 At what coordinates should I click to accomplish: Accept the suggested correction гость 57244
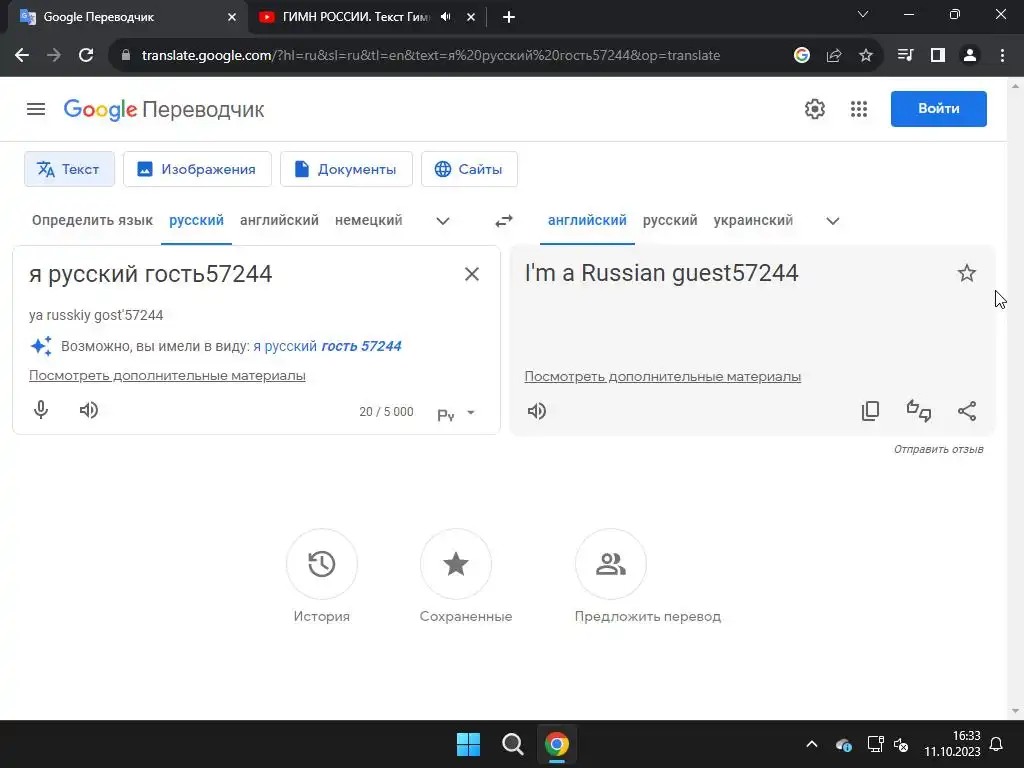point(361,346)
